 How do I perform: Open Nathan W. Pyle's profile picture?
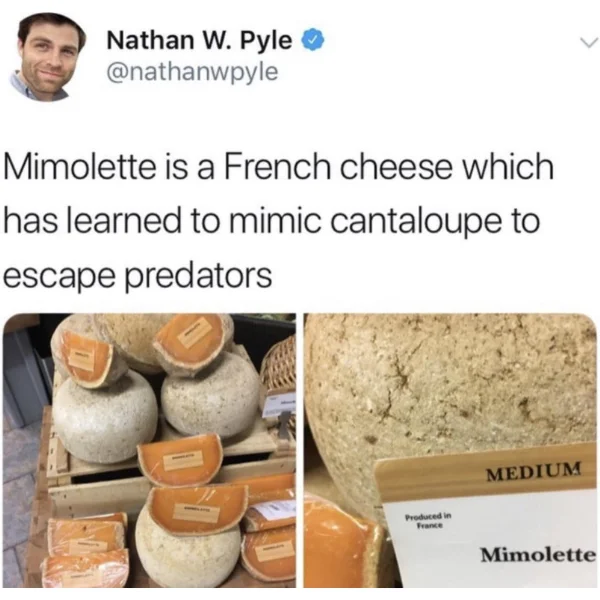point(47,57)
